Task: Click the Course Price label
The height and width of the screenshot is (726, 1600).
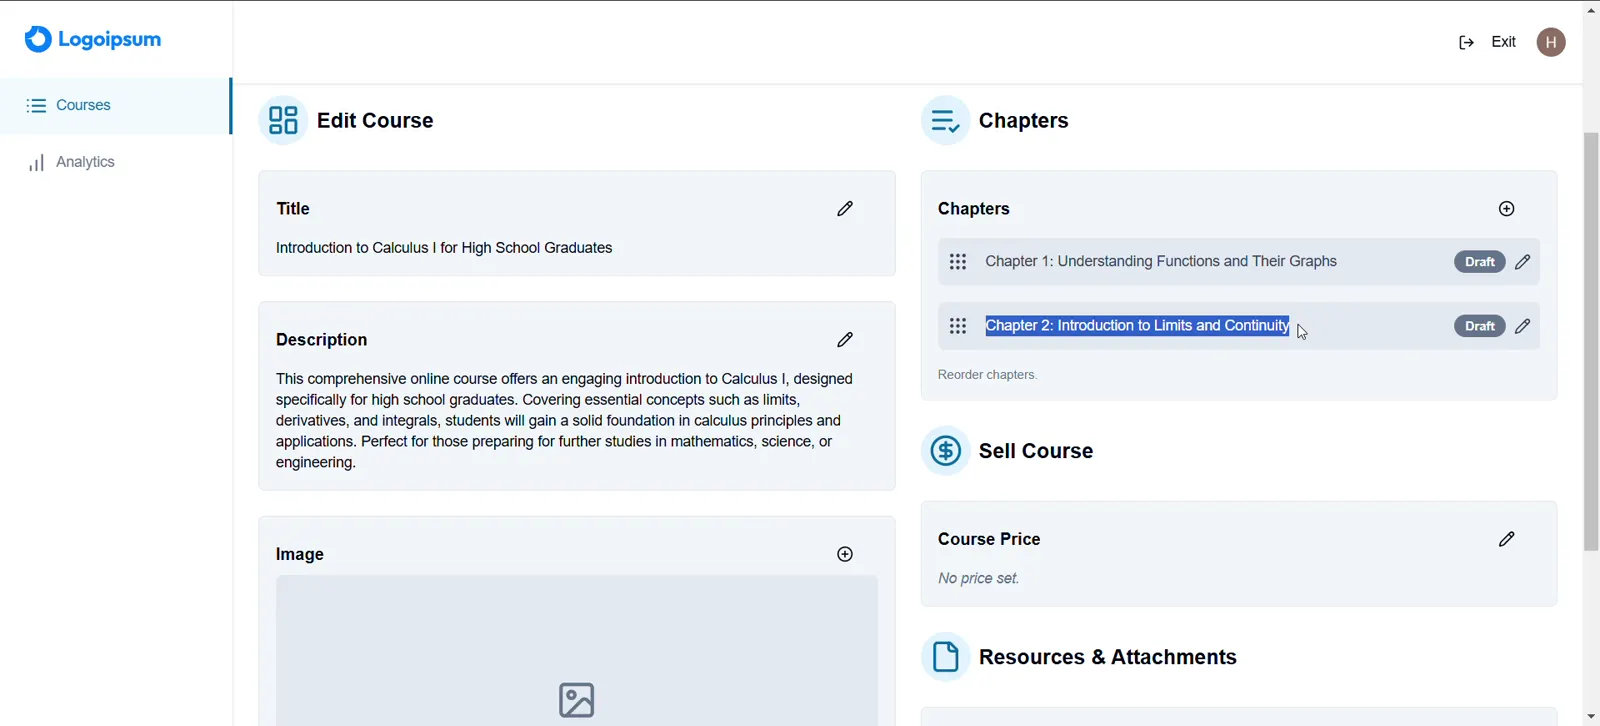Action: 989,539
